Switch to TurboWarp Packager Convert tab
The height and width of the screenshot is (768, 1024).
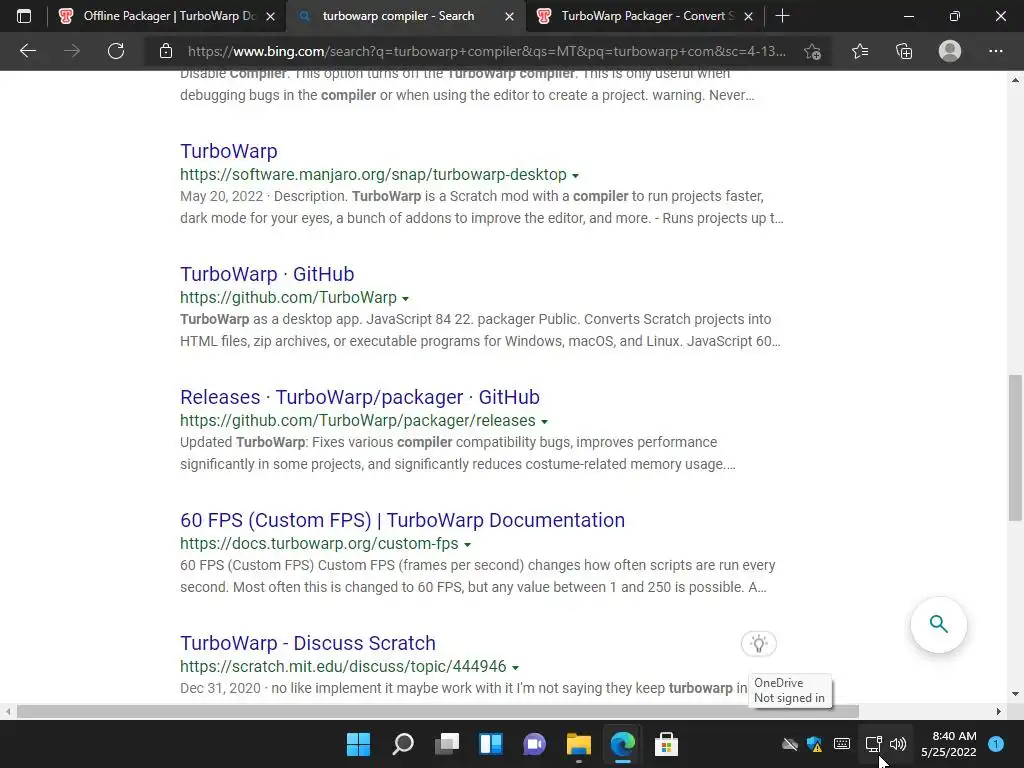(645, 16)
